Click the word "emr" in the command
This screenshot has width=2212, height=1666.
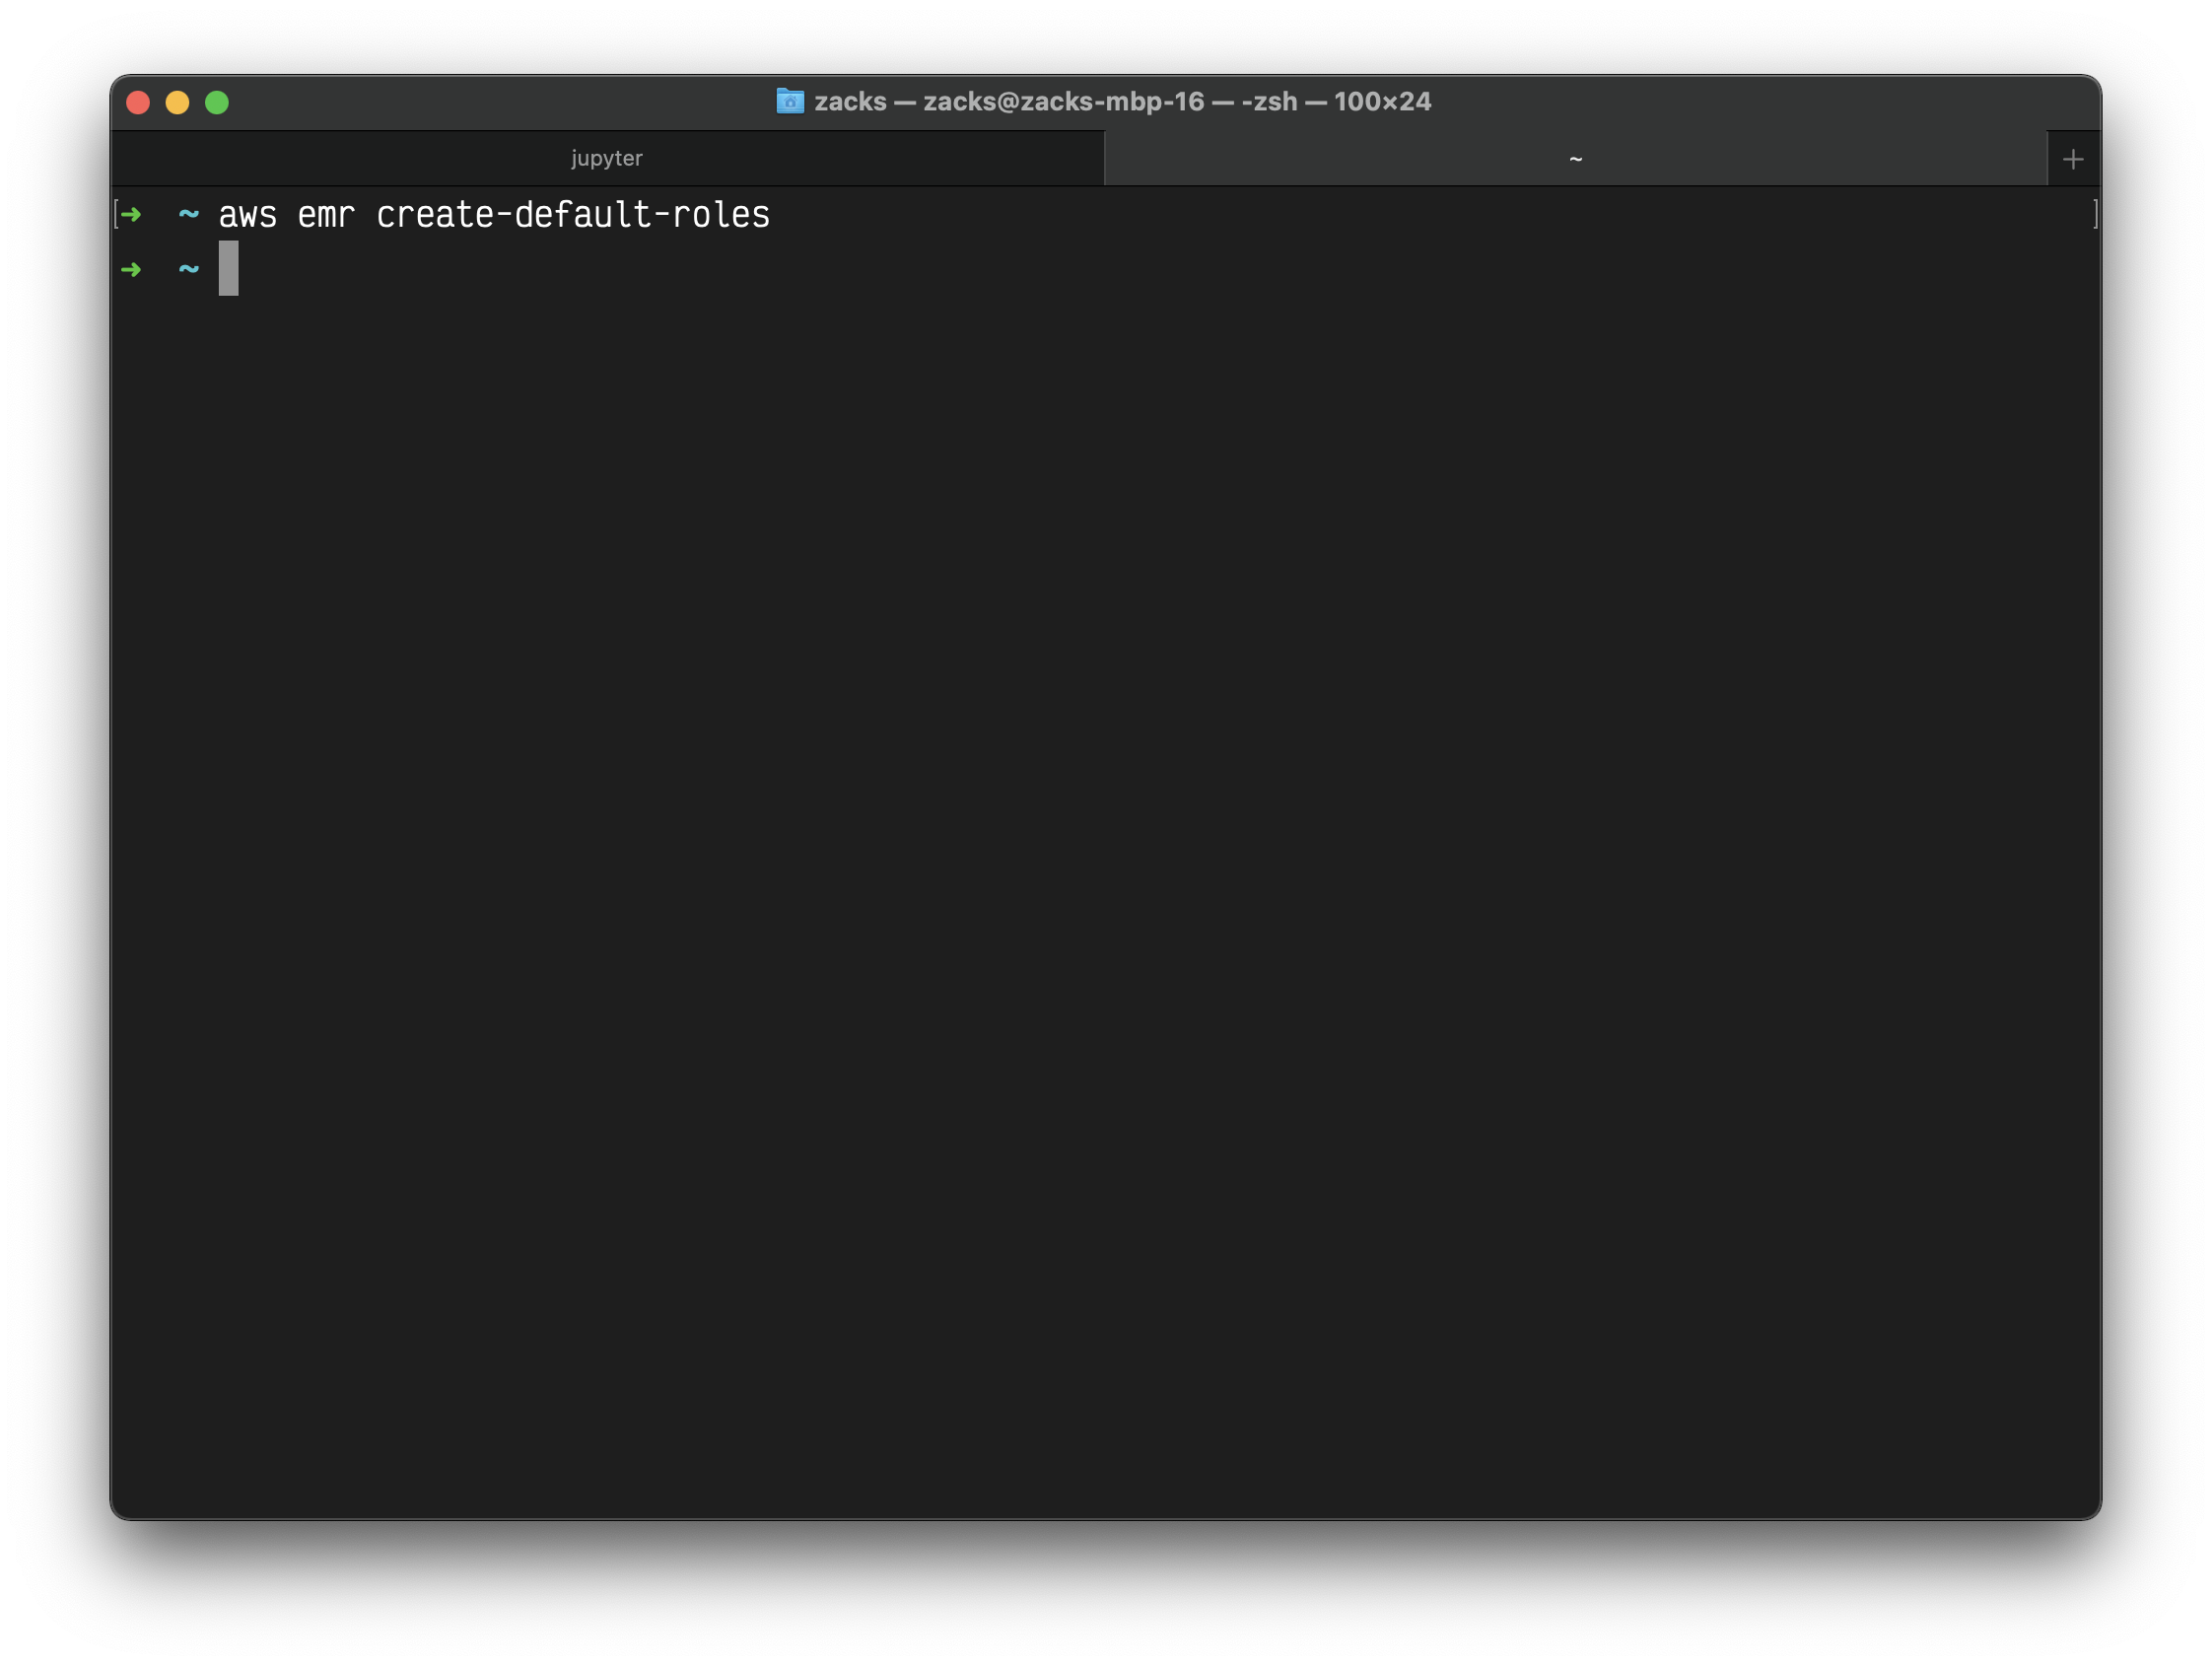pos(326,215)
